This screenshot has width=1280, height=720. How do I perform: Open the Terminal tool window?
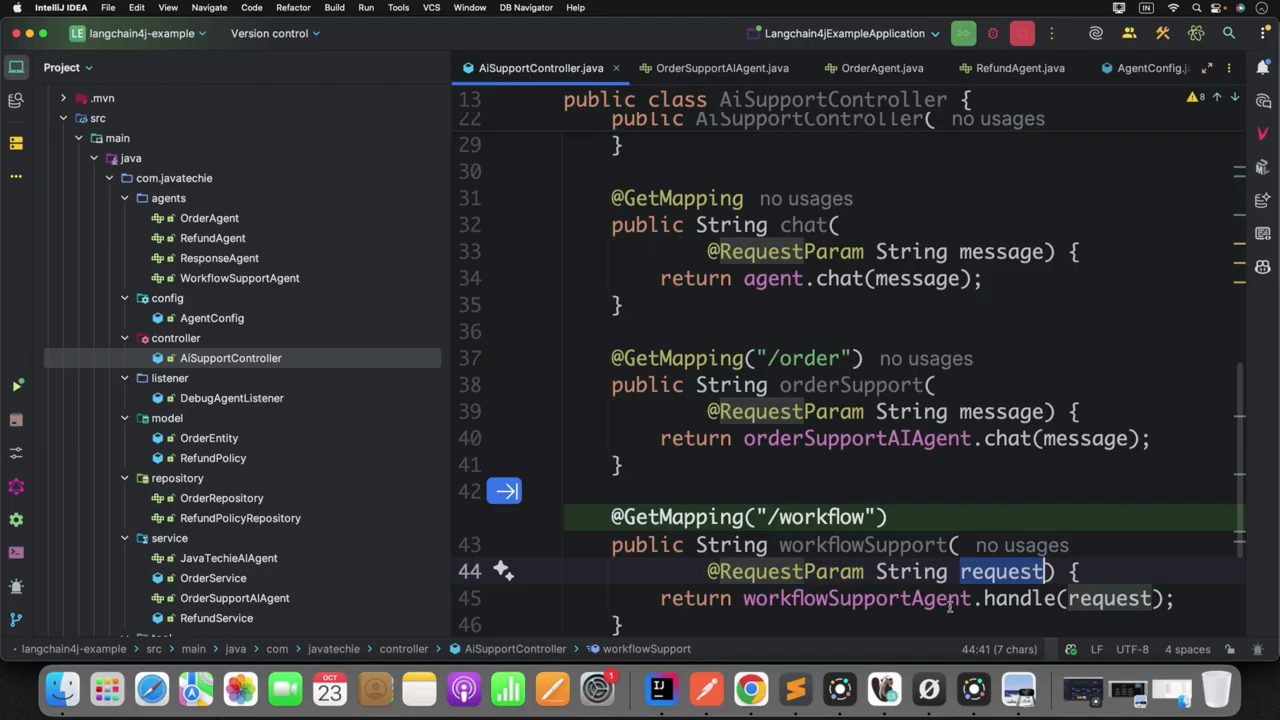click(x=16, y=553)
